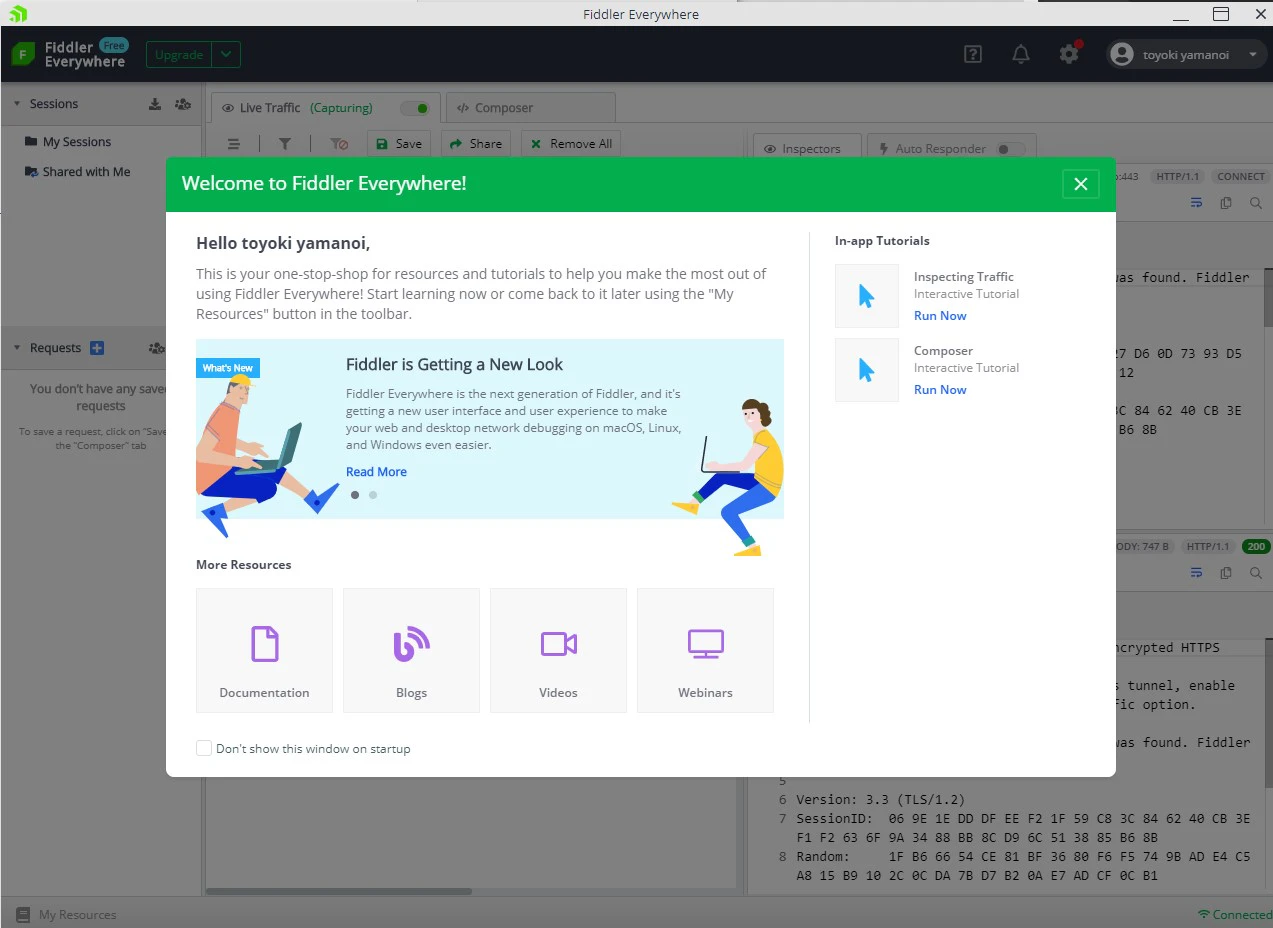Click the 200 status badge

click(1255, 547)
